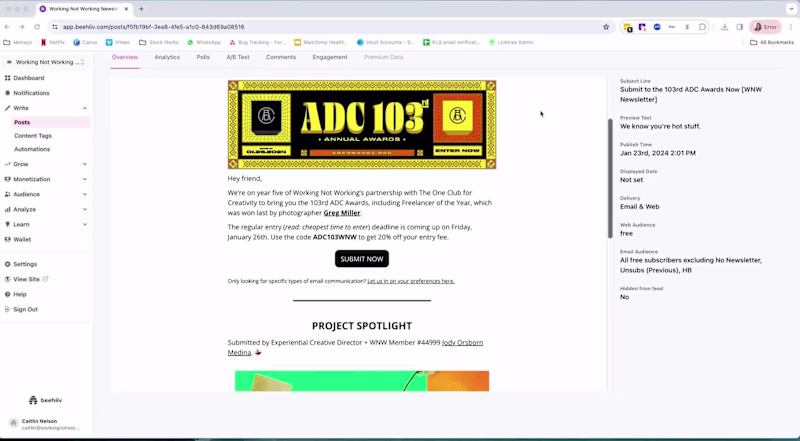This screenshot has height=441, width=800.
Task: Open Mailchimp Health bookmark
Action: click(321, 42)
